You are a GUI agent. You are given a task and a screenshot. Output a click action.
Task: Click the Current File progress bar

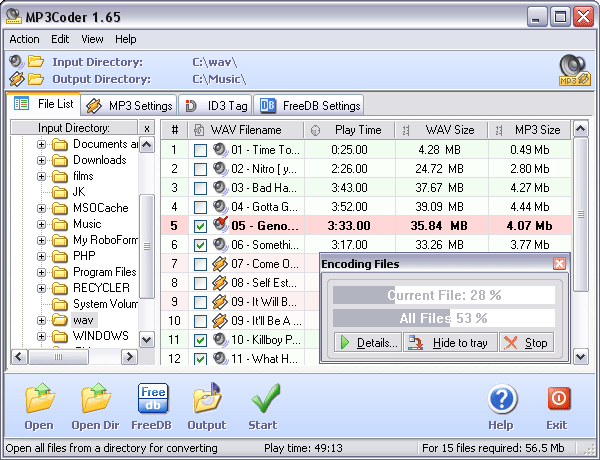click(443, 295)
